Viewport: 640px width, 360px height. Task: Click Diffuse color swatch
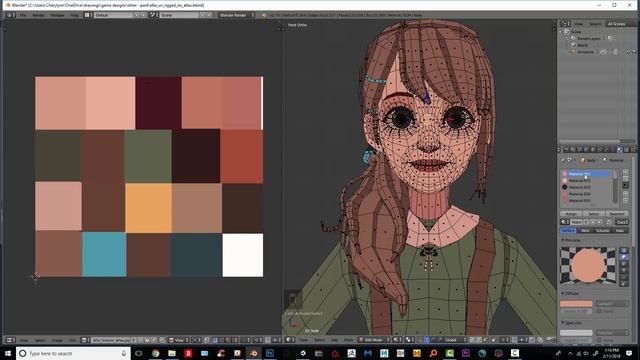(576, 304)
